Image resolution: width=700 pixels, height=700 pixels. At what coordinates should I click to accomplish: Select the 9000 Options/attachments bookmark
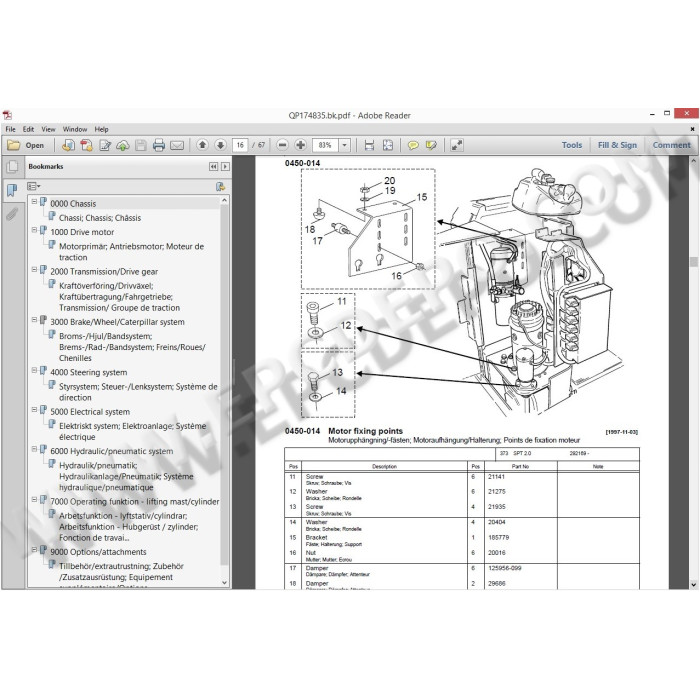coord(98,552)
